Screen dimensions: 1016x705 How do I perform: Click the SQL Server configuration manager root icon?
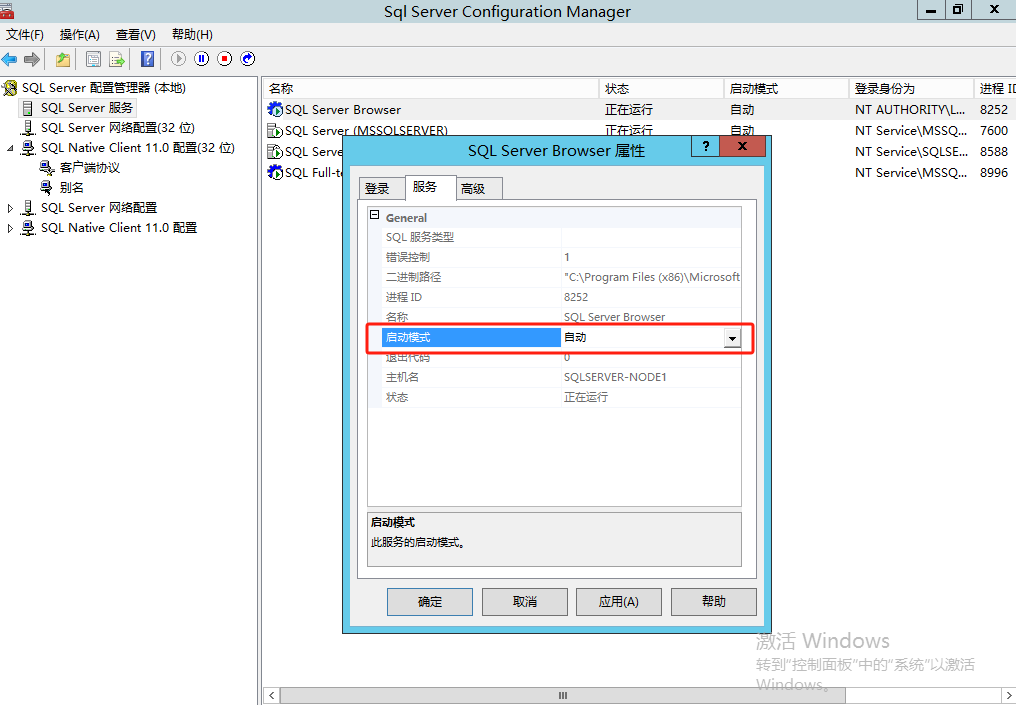coord(10,87)
